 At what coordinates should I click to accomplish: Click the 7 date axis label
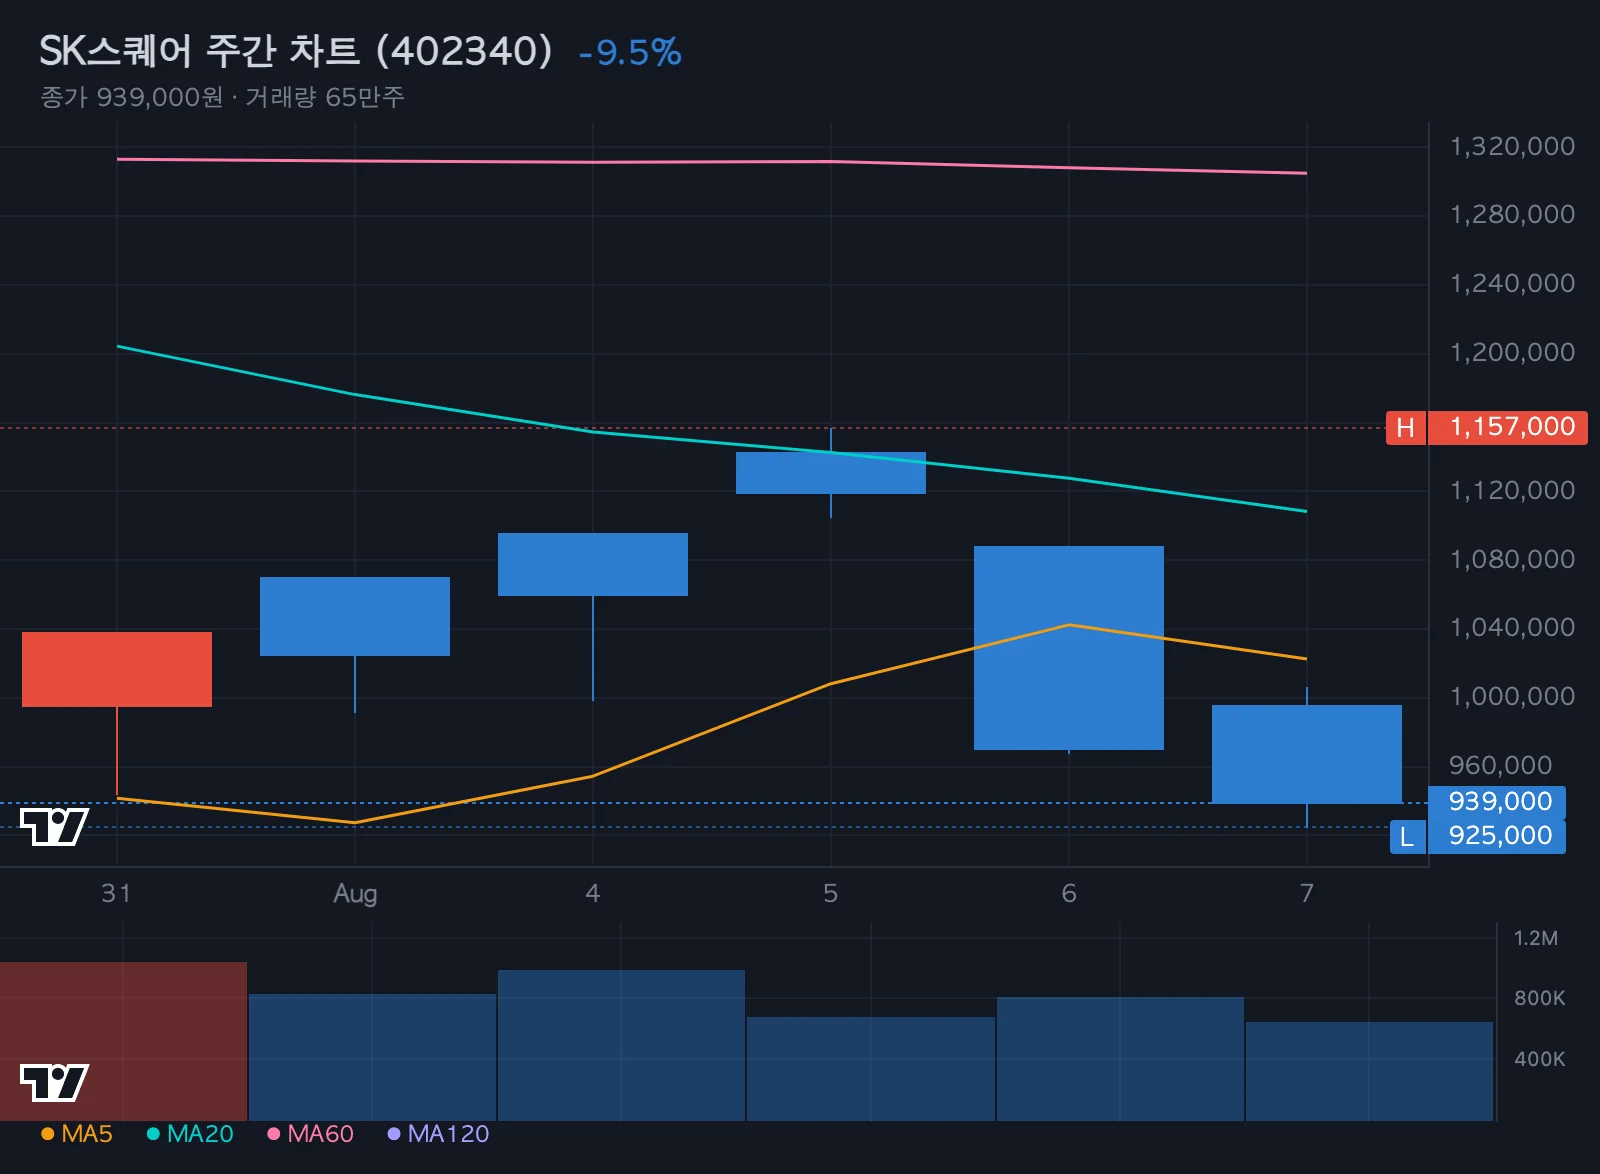[1307, 893]
